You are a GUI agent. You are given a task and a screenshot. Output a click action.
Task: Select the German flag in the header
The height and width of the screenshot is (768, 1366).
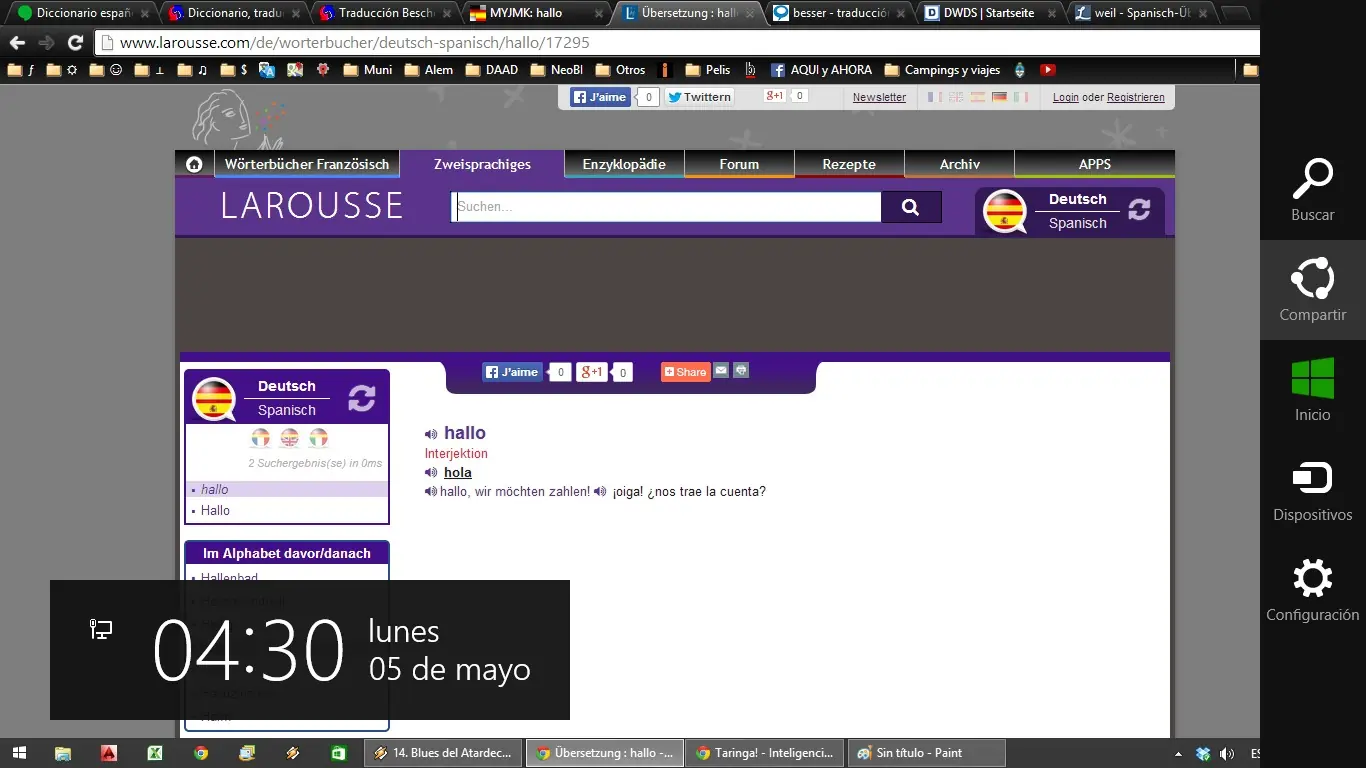click(x=998, y=97)
